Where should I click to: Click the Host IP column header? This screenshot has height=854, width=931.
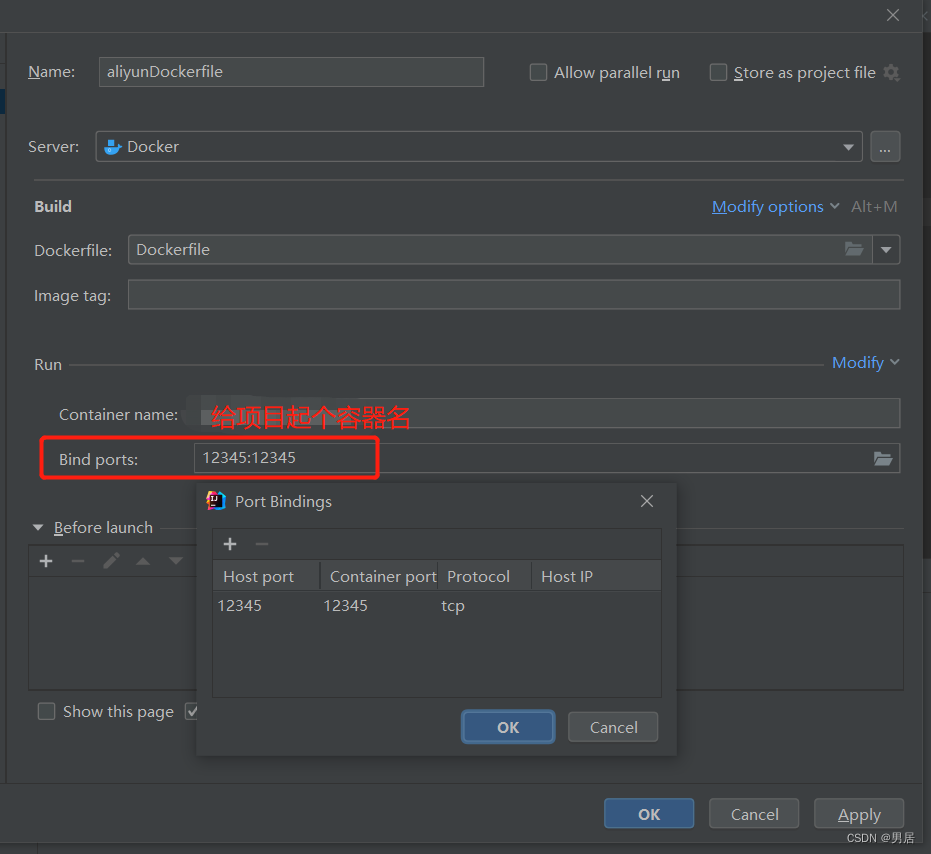[596, 577]
